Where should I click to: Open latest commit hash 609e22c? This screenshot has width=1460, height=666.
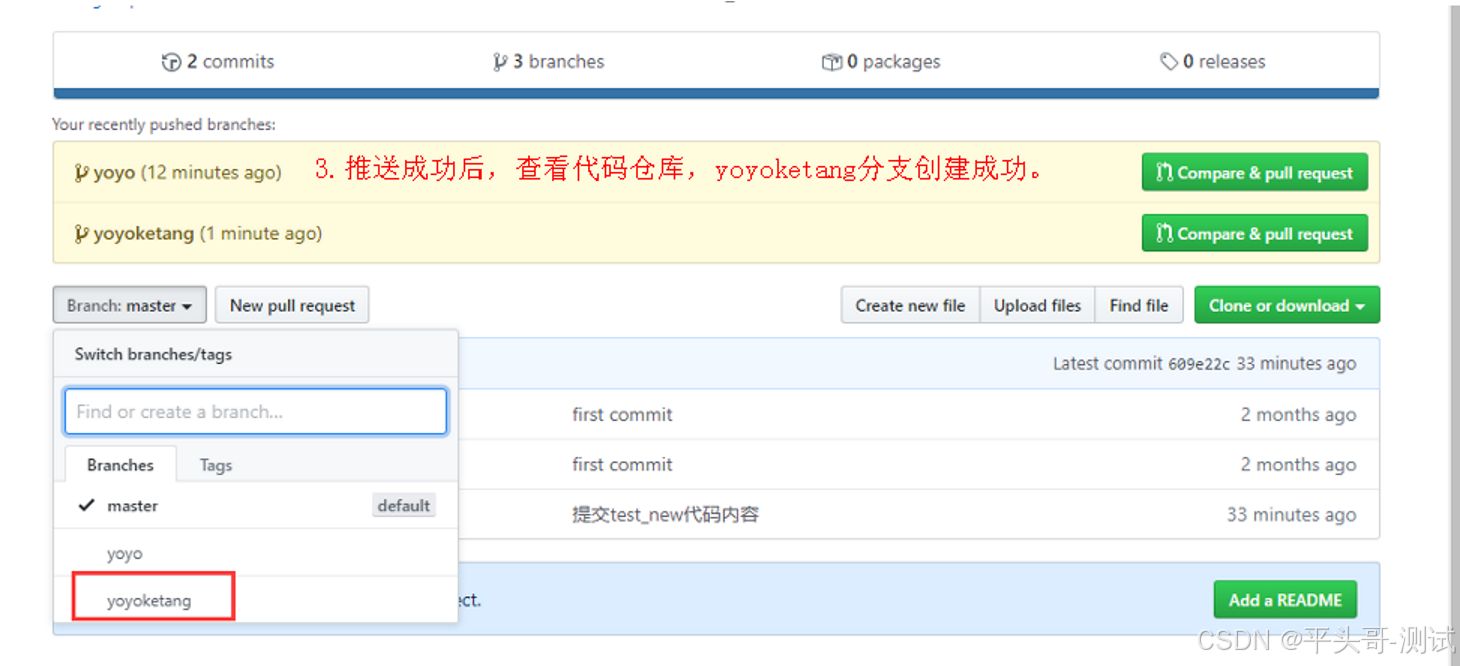point(1199,364)
